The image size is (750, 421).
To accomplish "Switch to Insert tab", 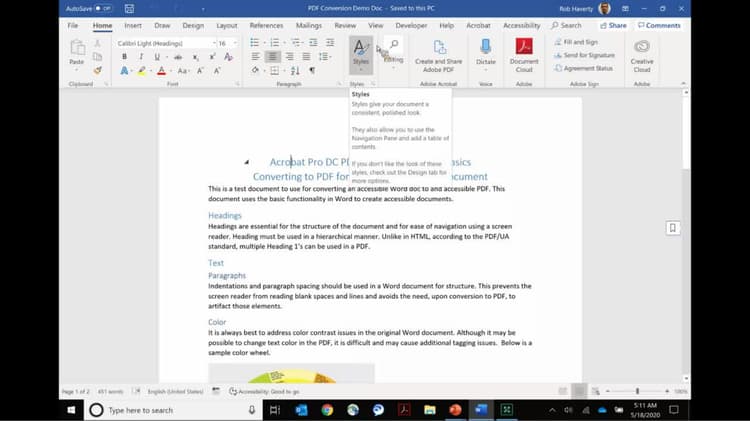I will tap(132, 25).
